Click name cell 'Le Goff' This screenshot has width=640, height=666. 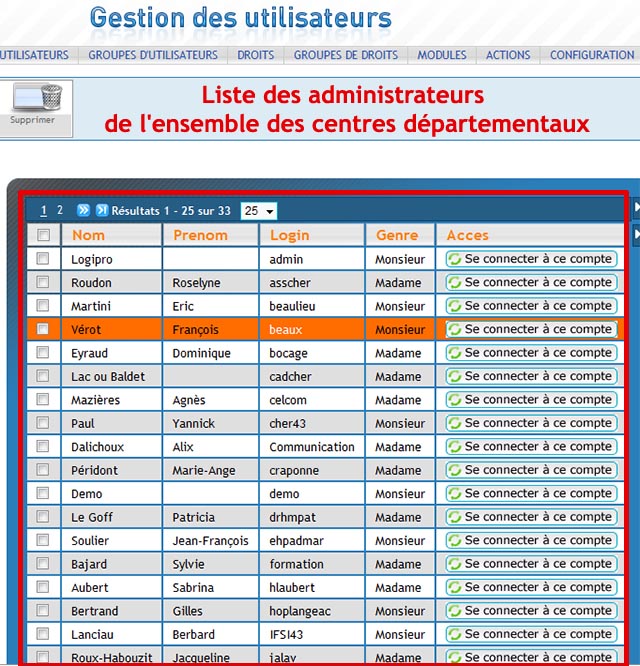click(x=92, y=517)
